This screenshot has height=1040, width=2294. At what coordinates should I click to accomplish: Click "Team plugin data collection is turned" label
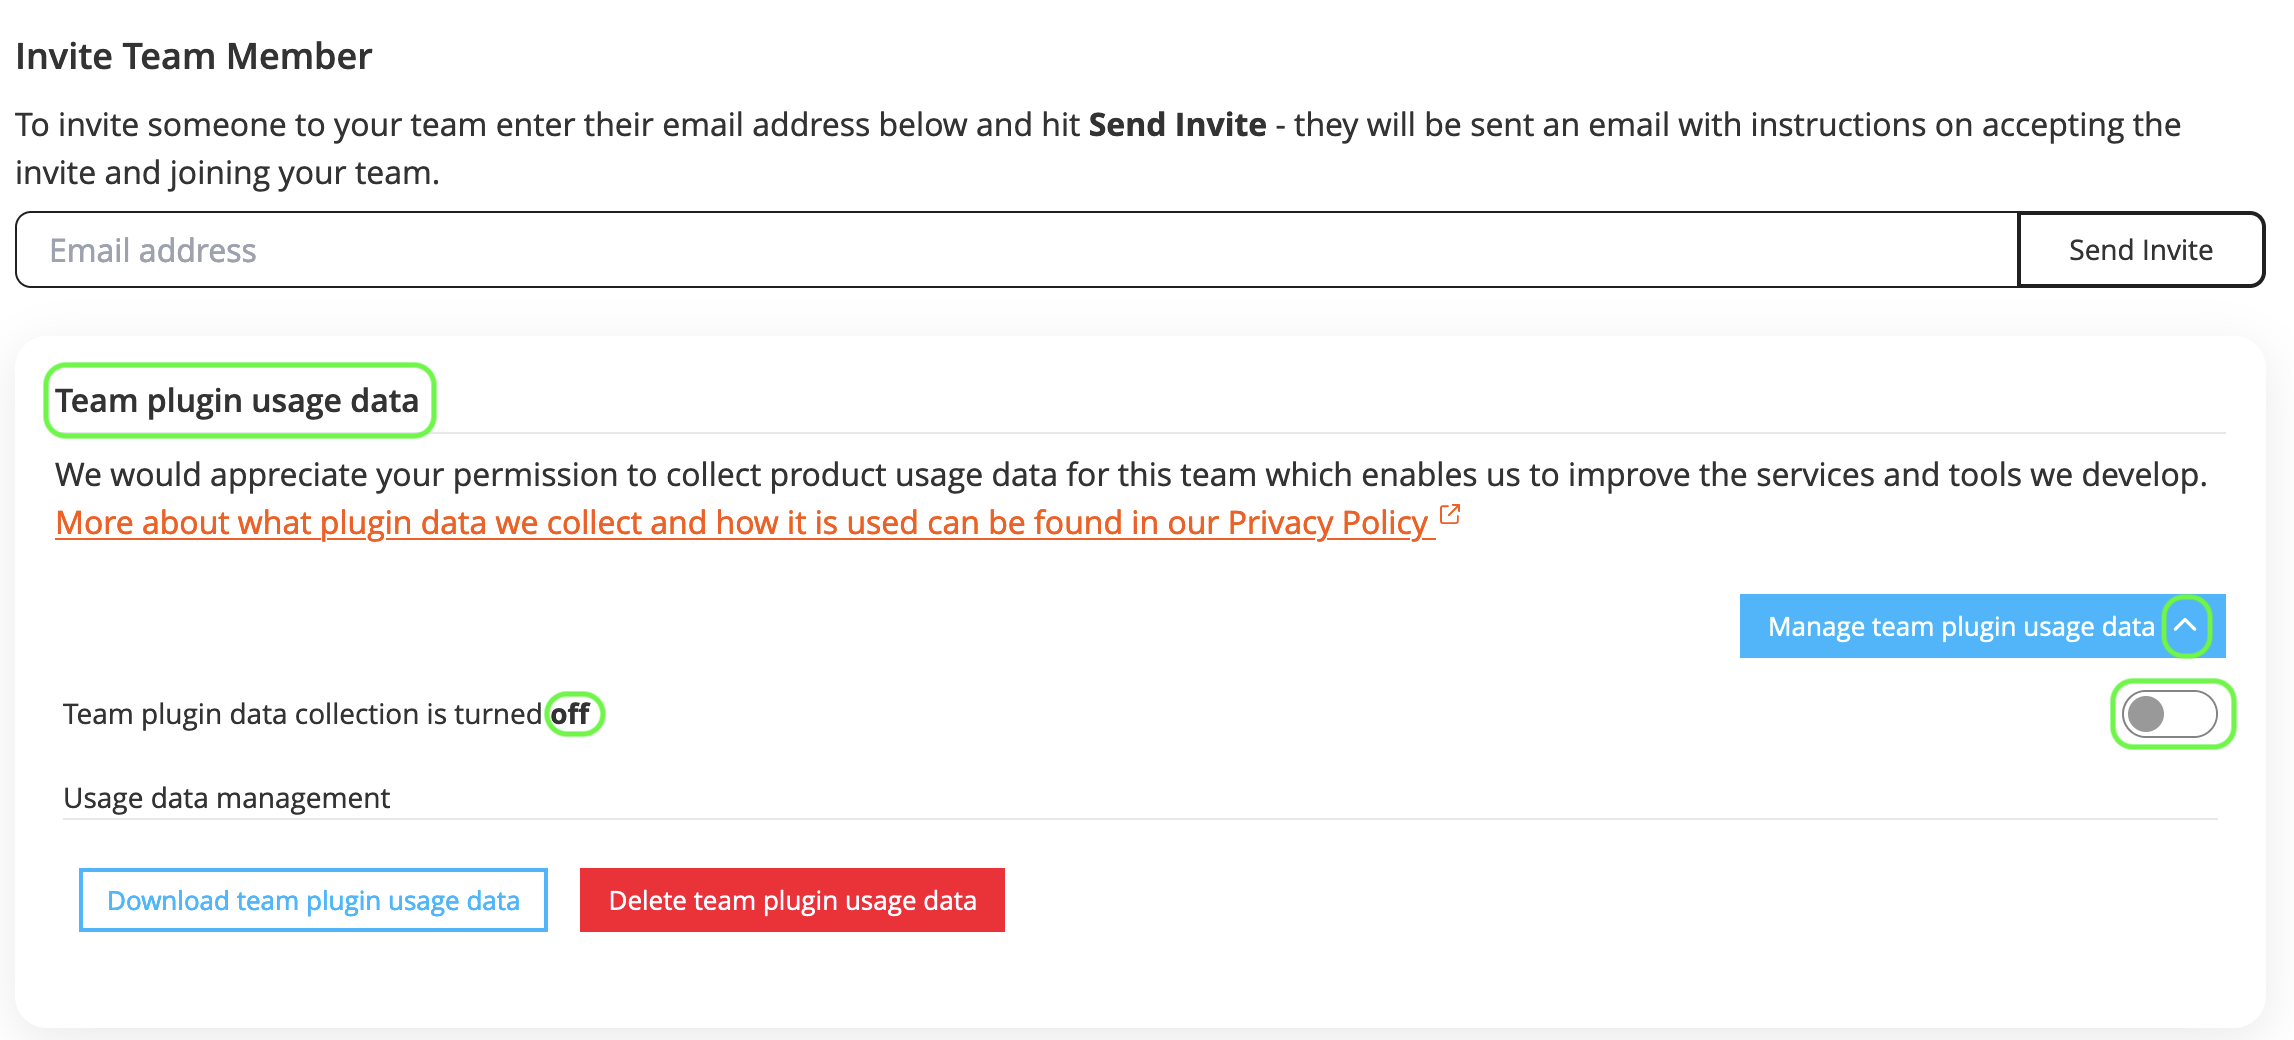tap(302, 714)
